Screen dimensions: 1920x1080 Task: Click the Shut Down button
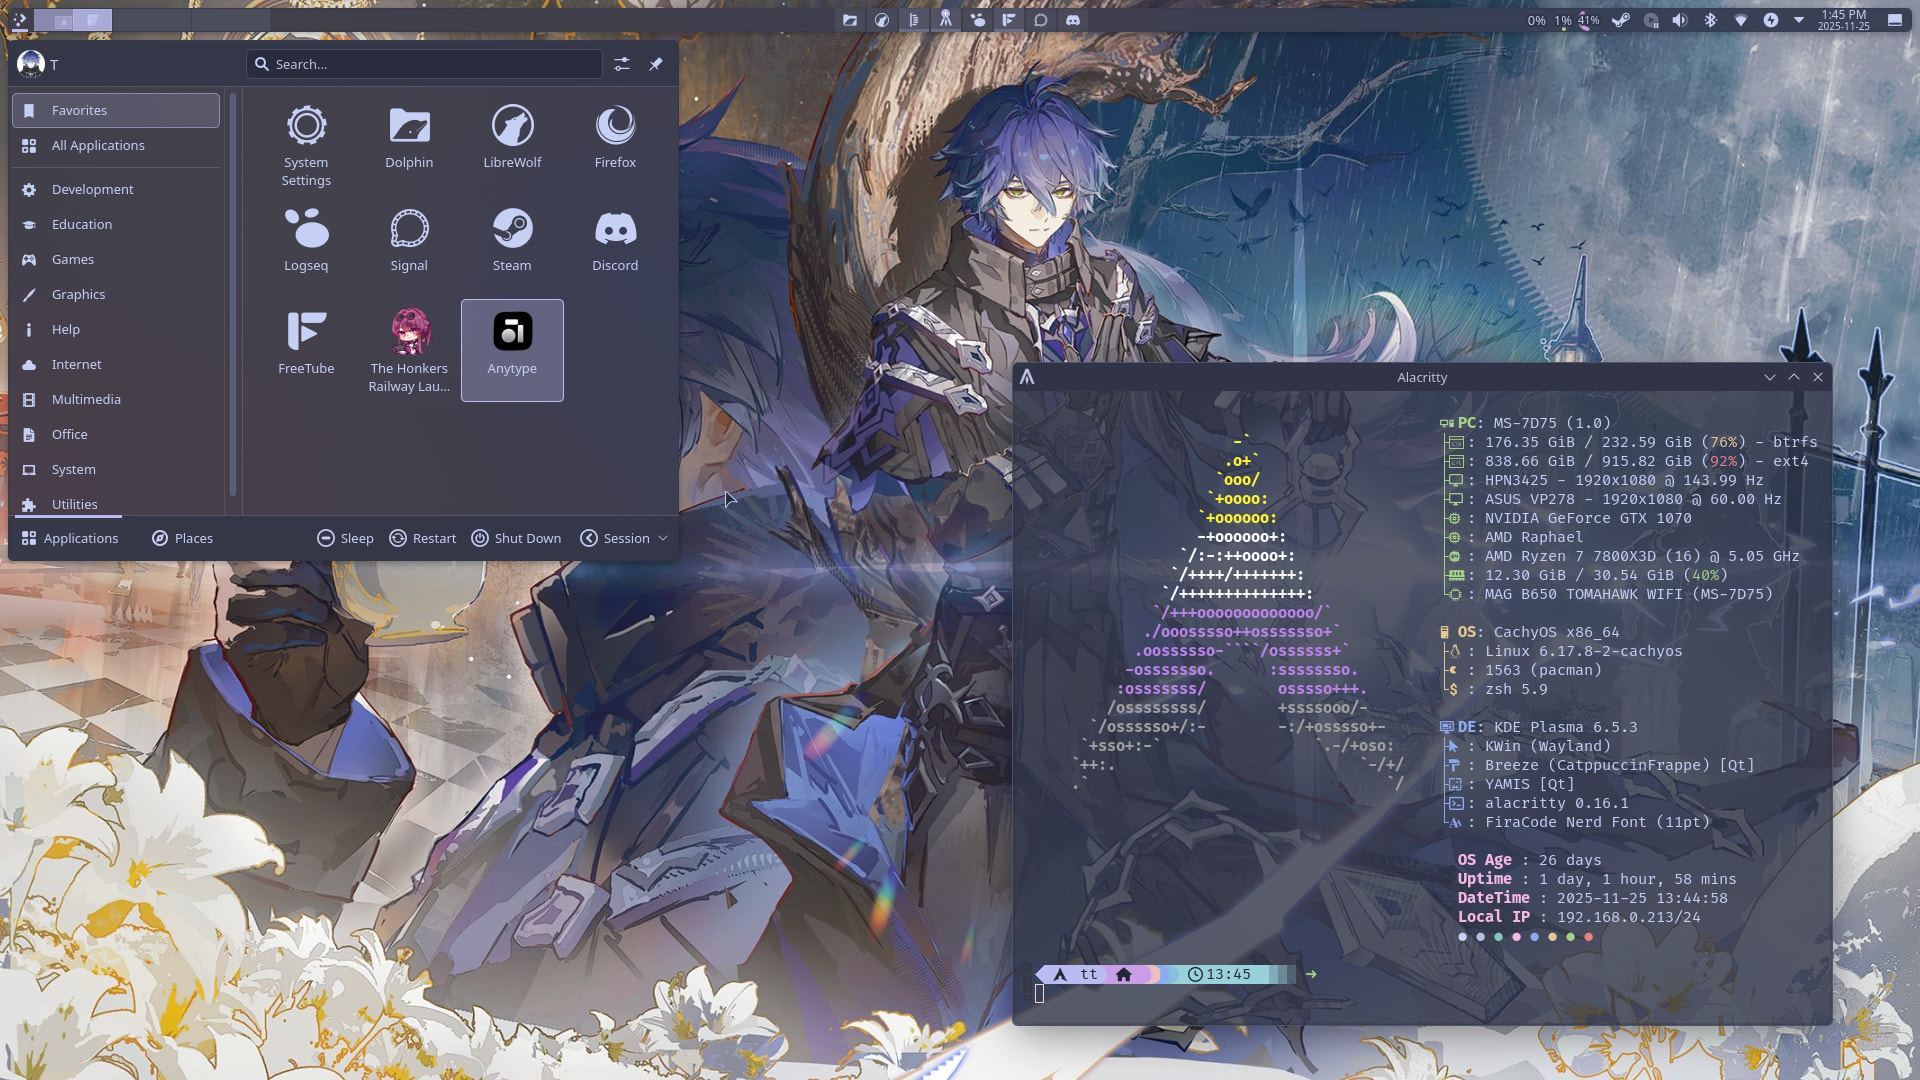click(516, 538)
